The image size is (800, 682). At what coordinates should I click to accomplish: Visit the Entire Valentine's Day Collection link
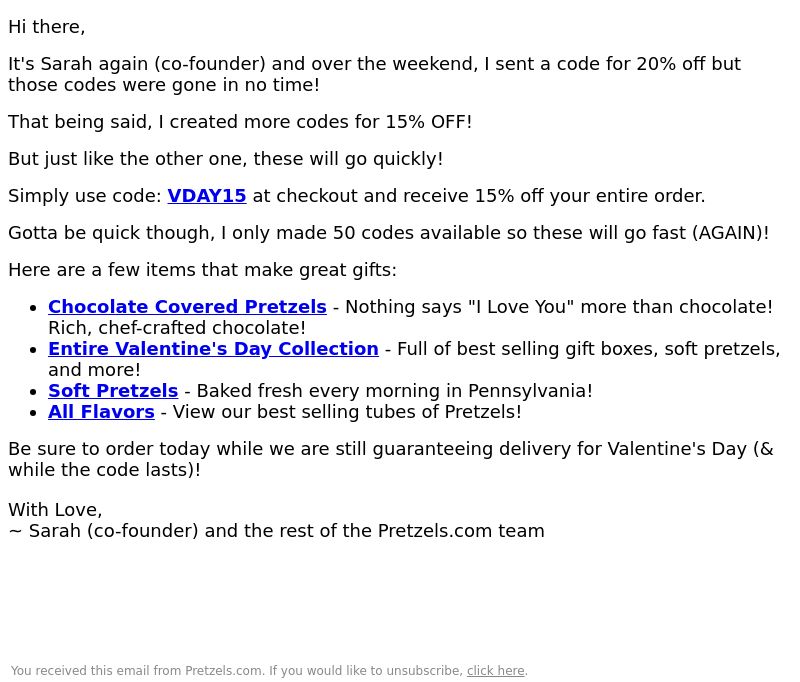tap(213, 349)
